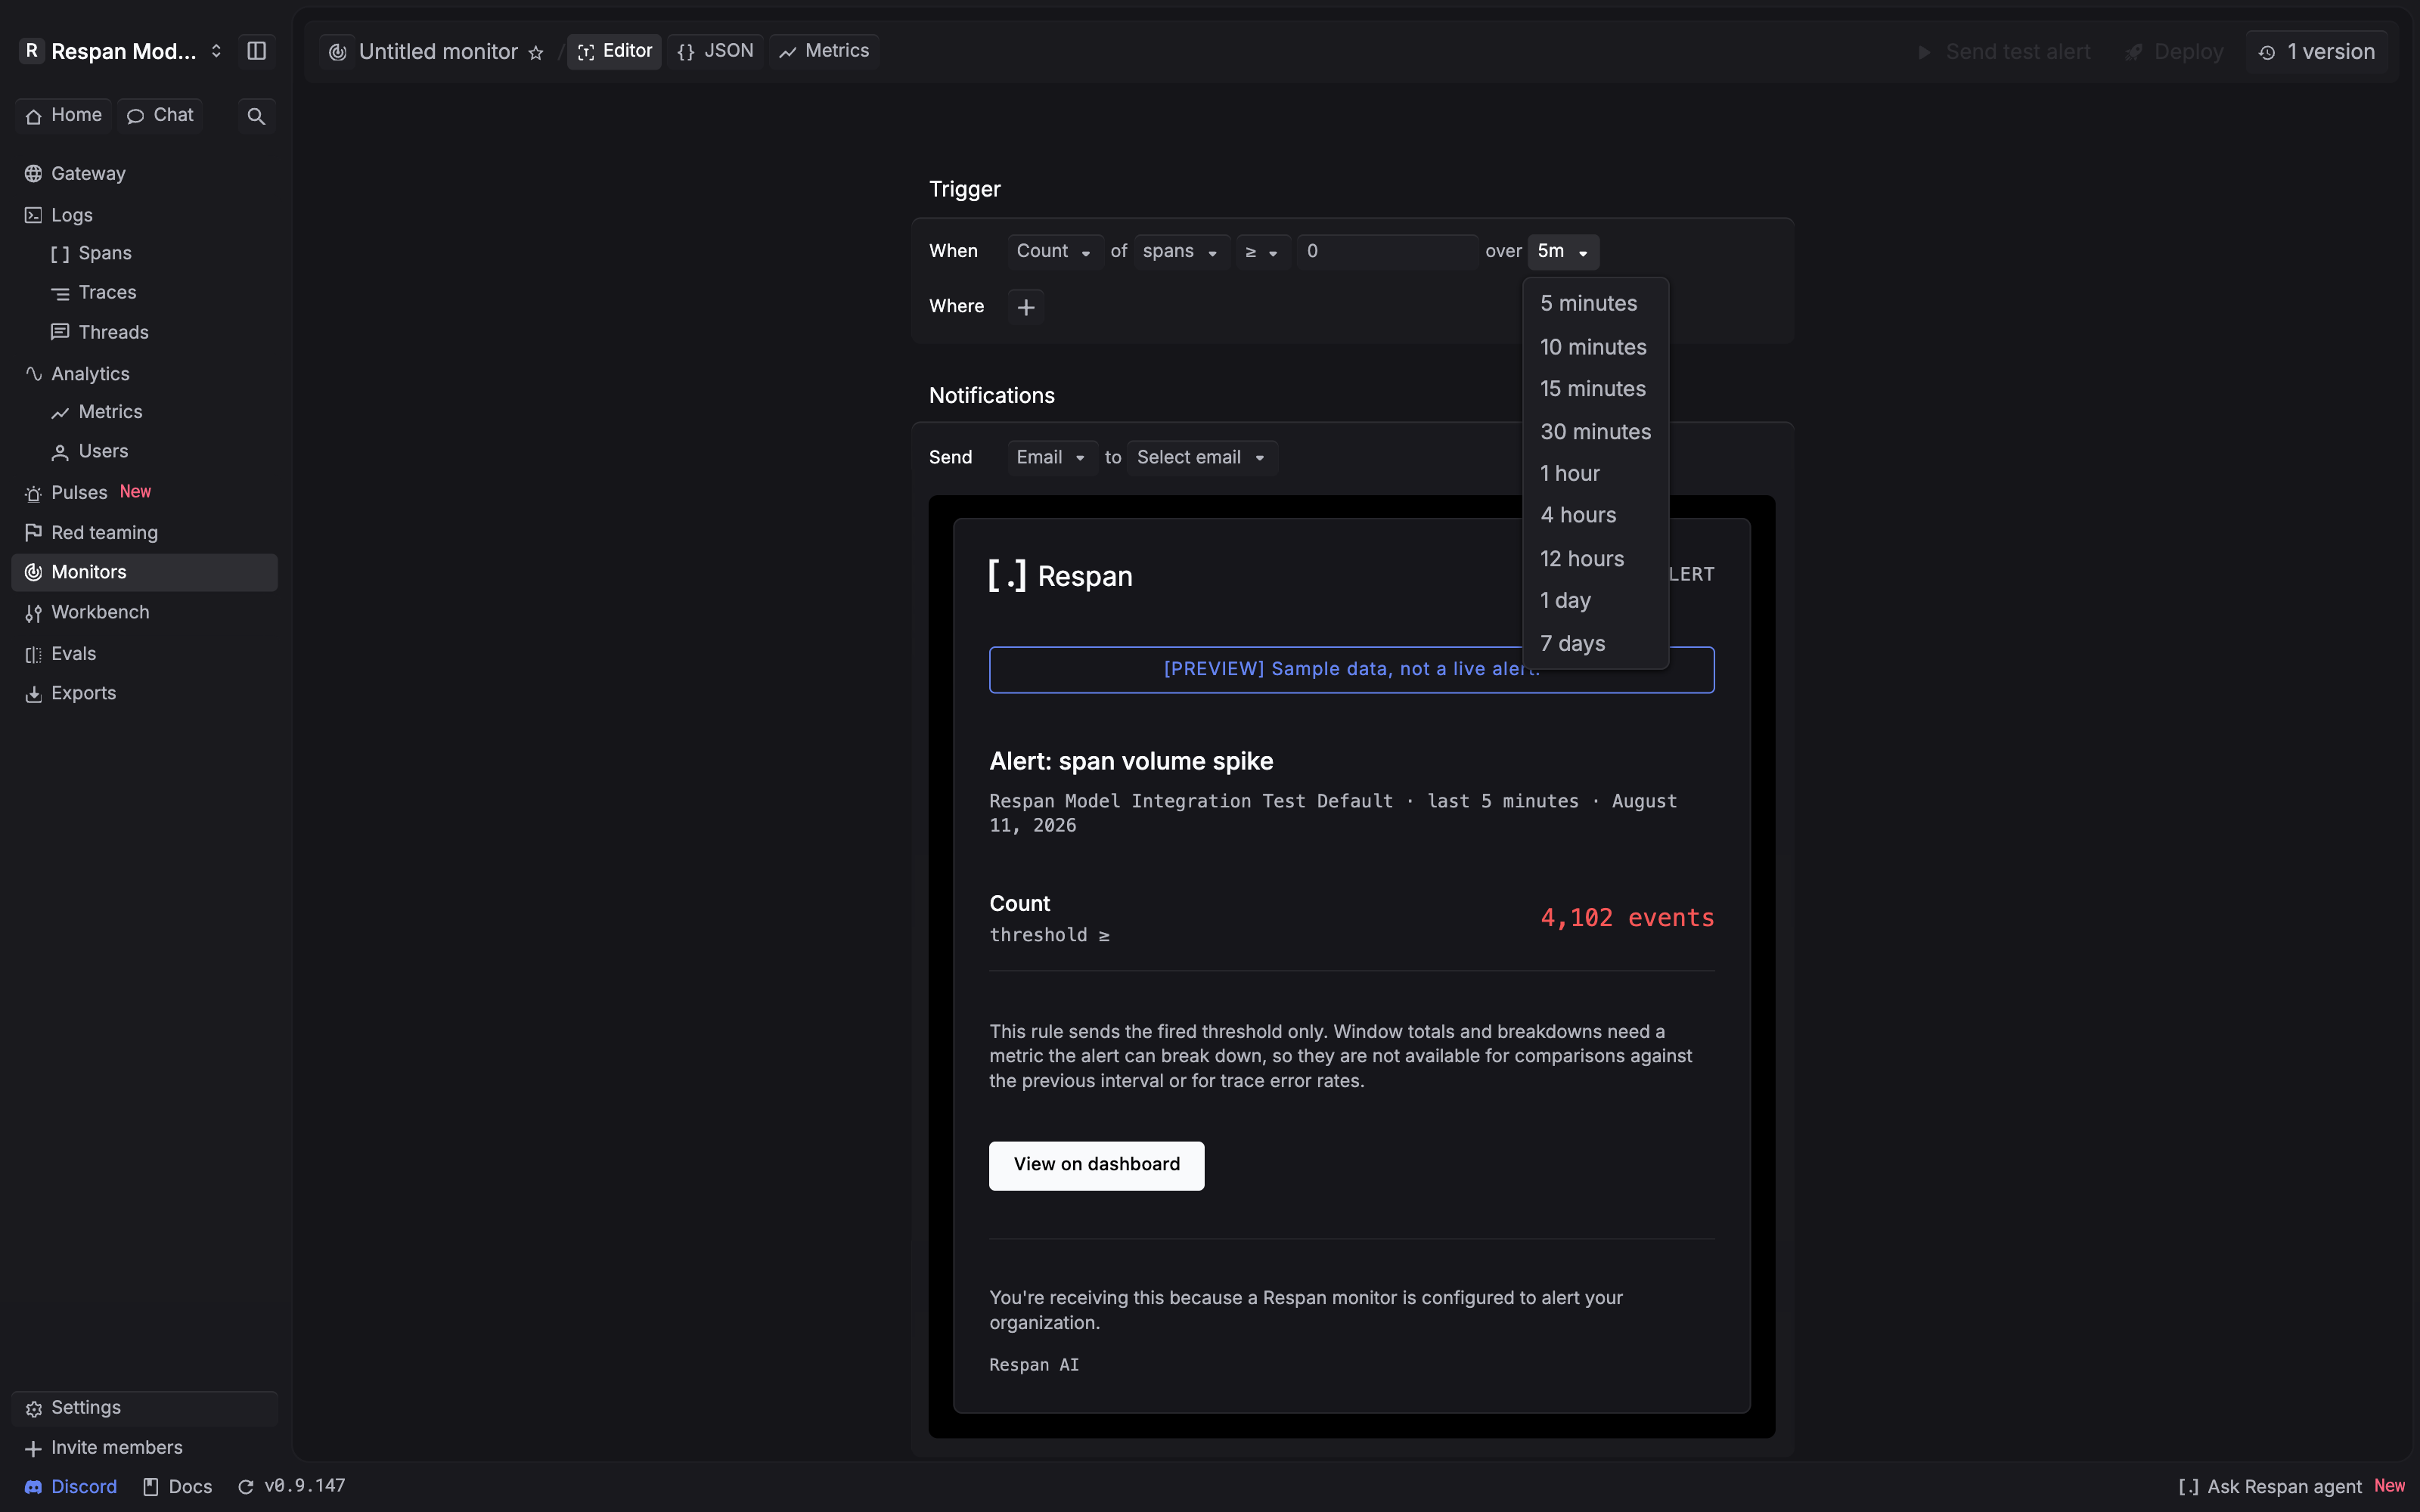Toggle the 5m time window dropdown
Viewport: 2420px width, 1512px height.
coord(1563,252)
